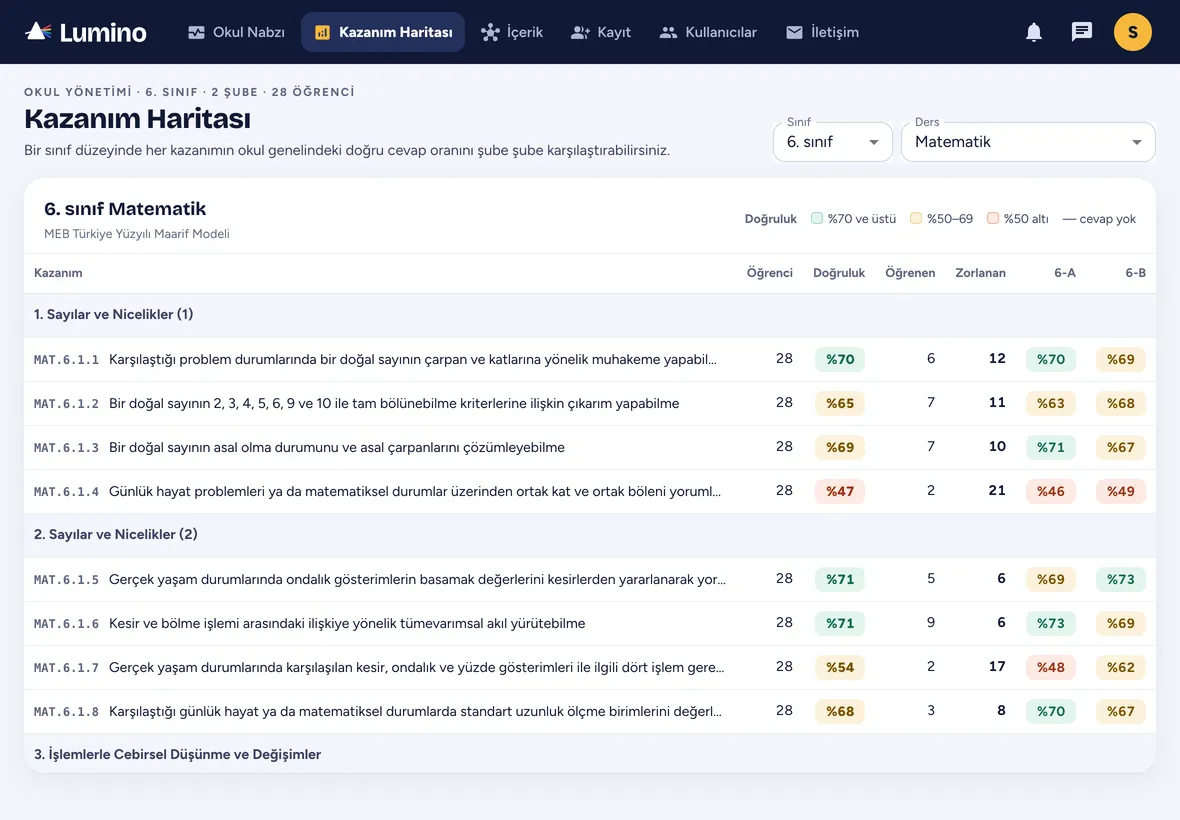The width and height of the screenshot is (1180, 820).
Task: Click the Öğrenen column header
Action: click(910, 273)
